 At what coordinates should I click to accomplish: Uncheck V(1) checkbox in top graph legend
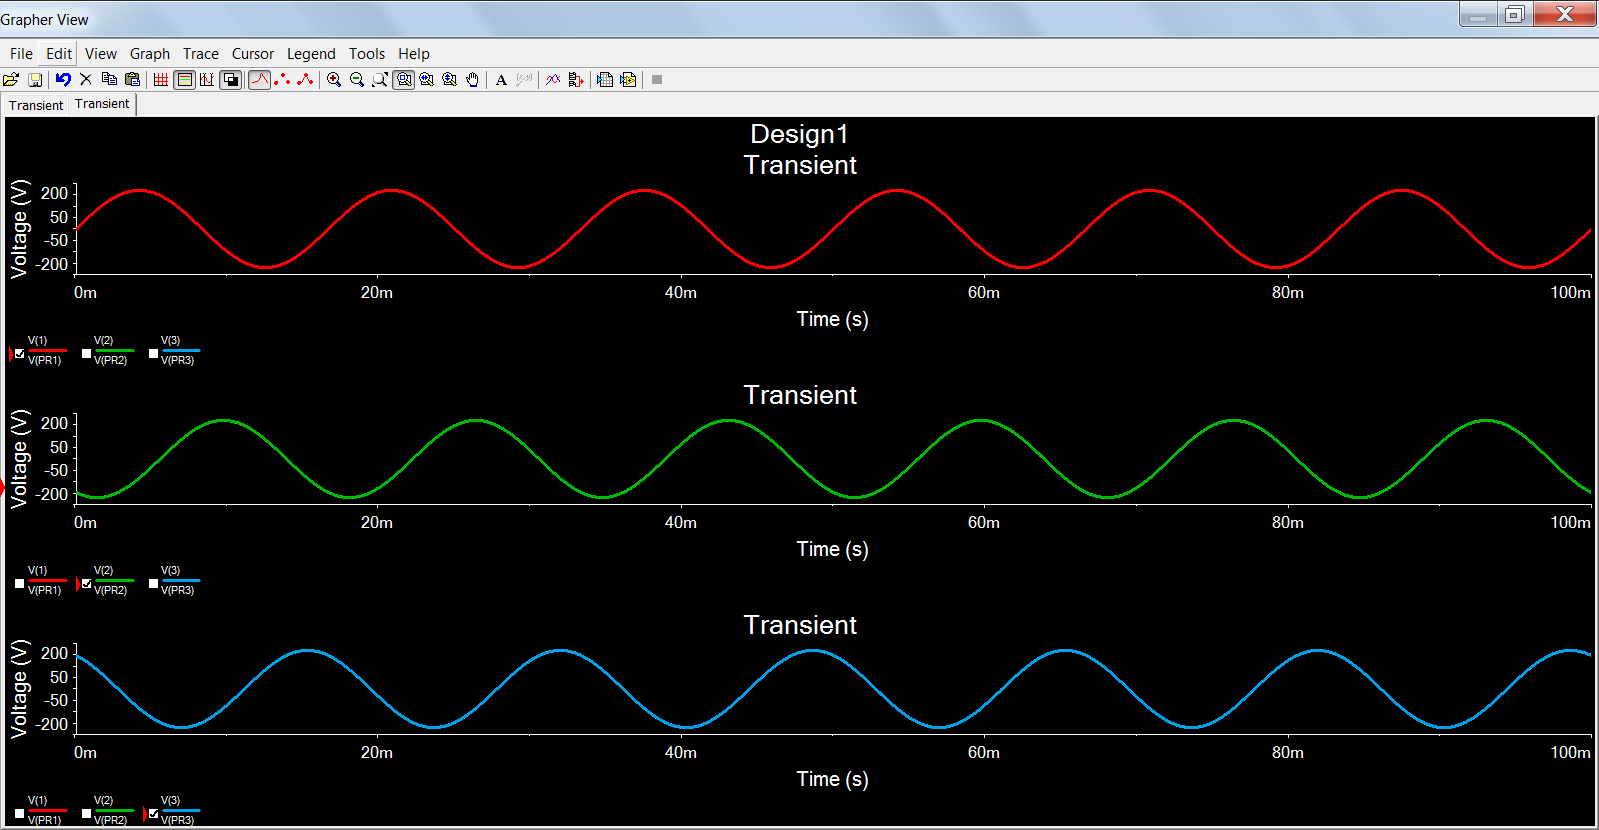(19, 353)
